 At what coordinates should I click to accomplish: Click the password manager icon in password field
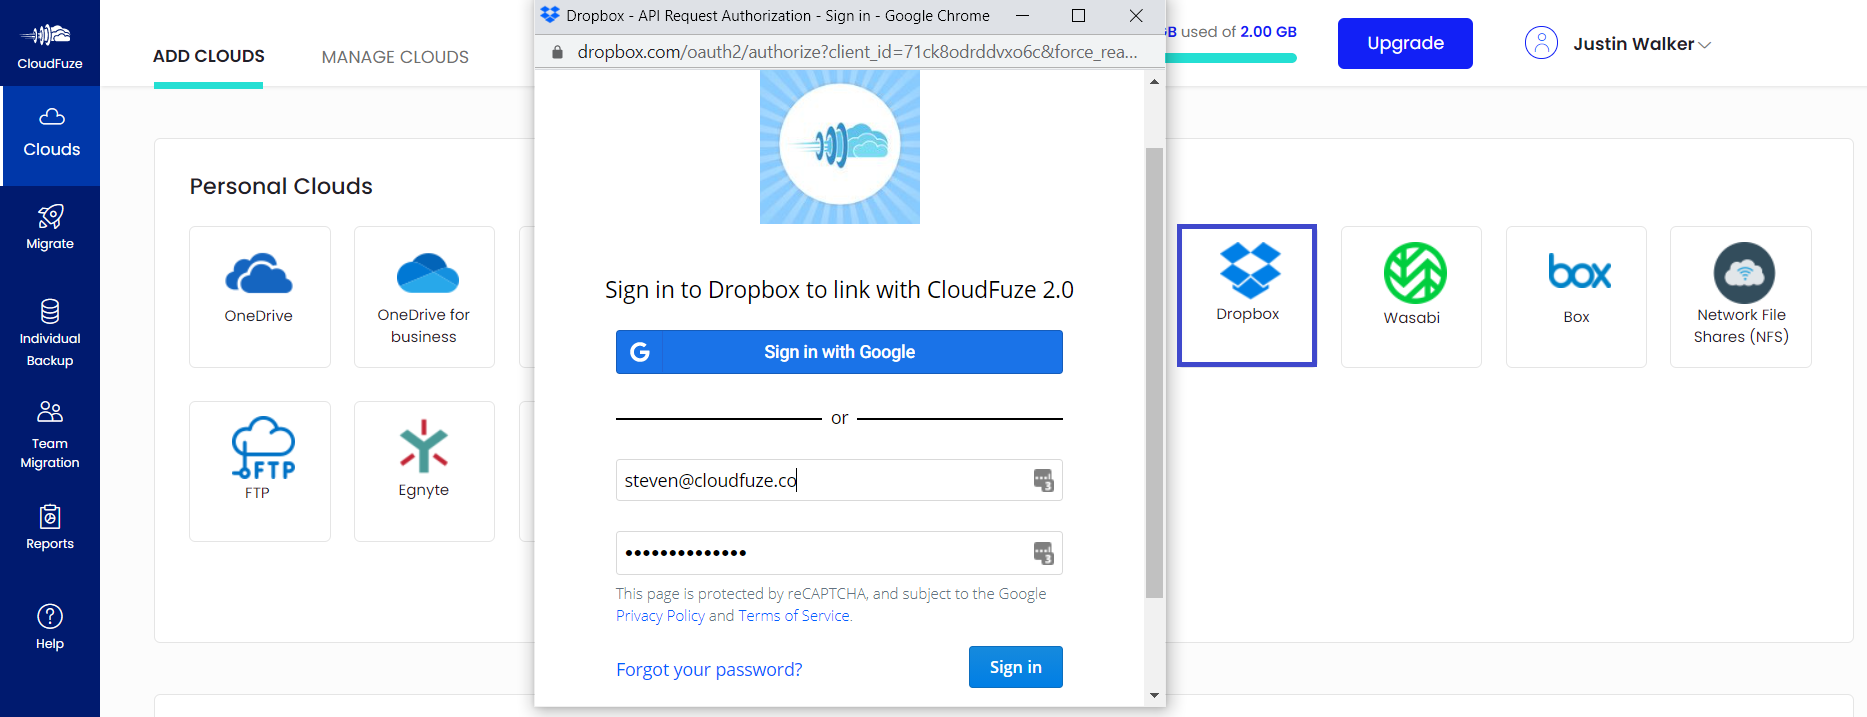click(1043, 553)
